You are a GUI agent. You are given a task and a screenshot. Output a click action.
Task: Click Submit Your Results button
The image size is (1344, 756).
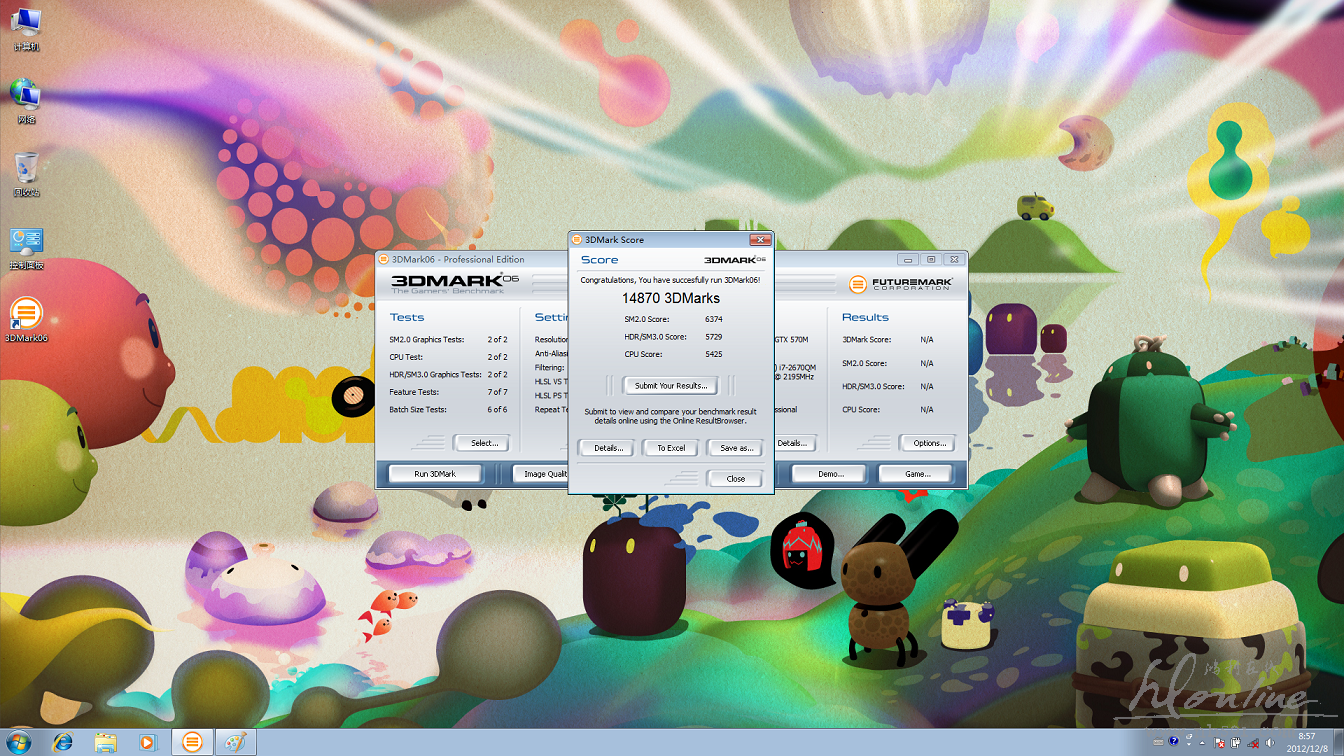pos(671,386)
